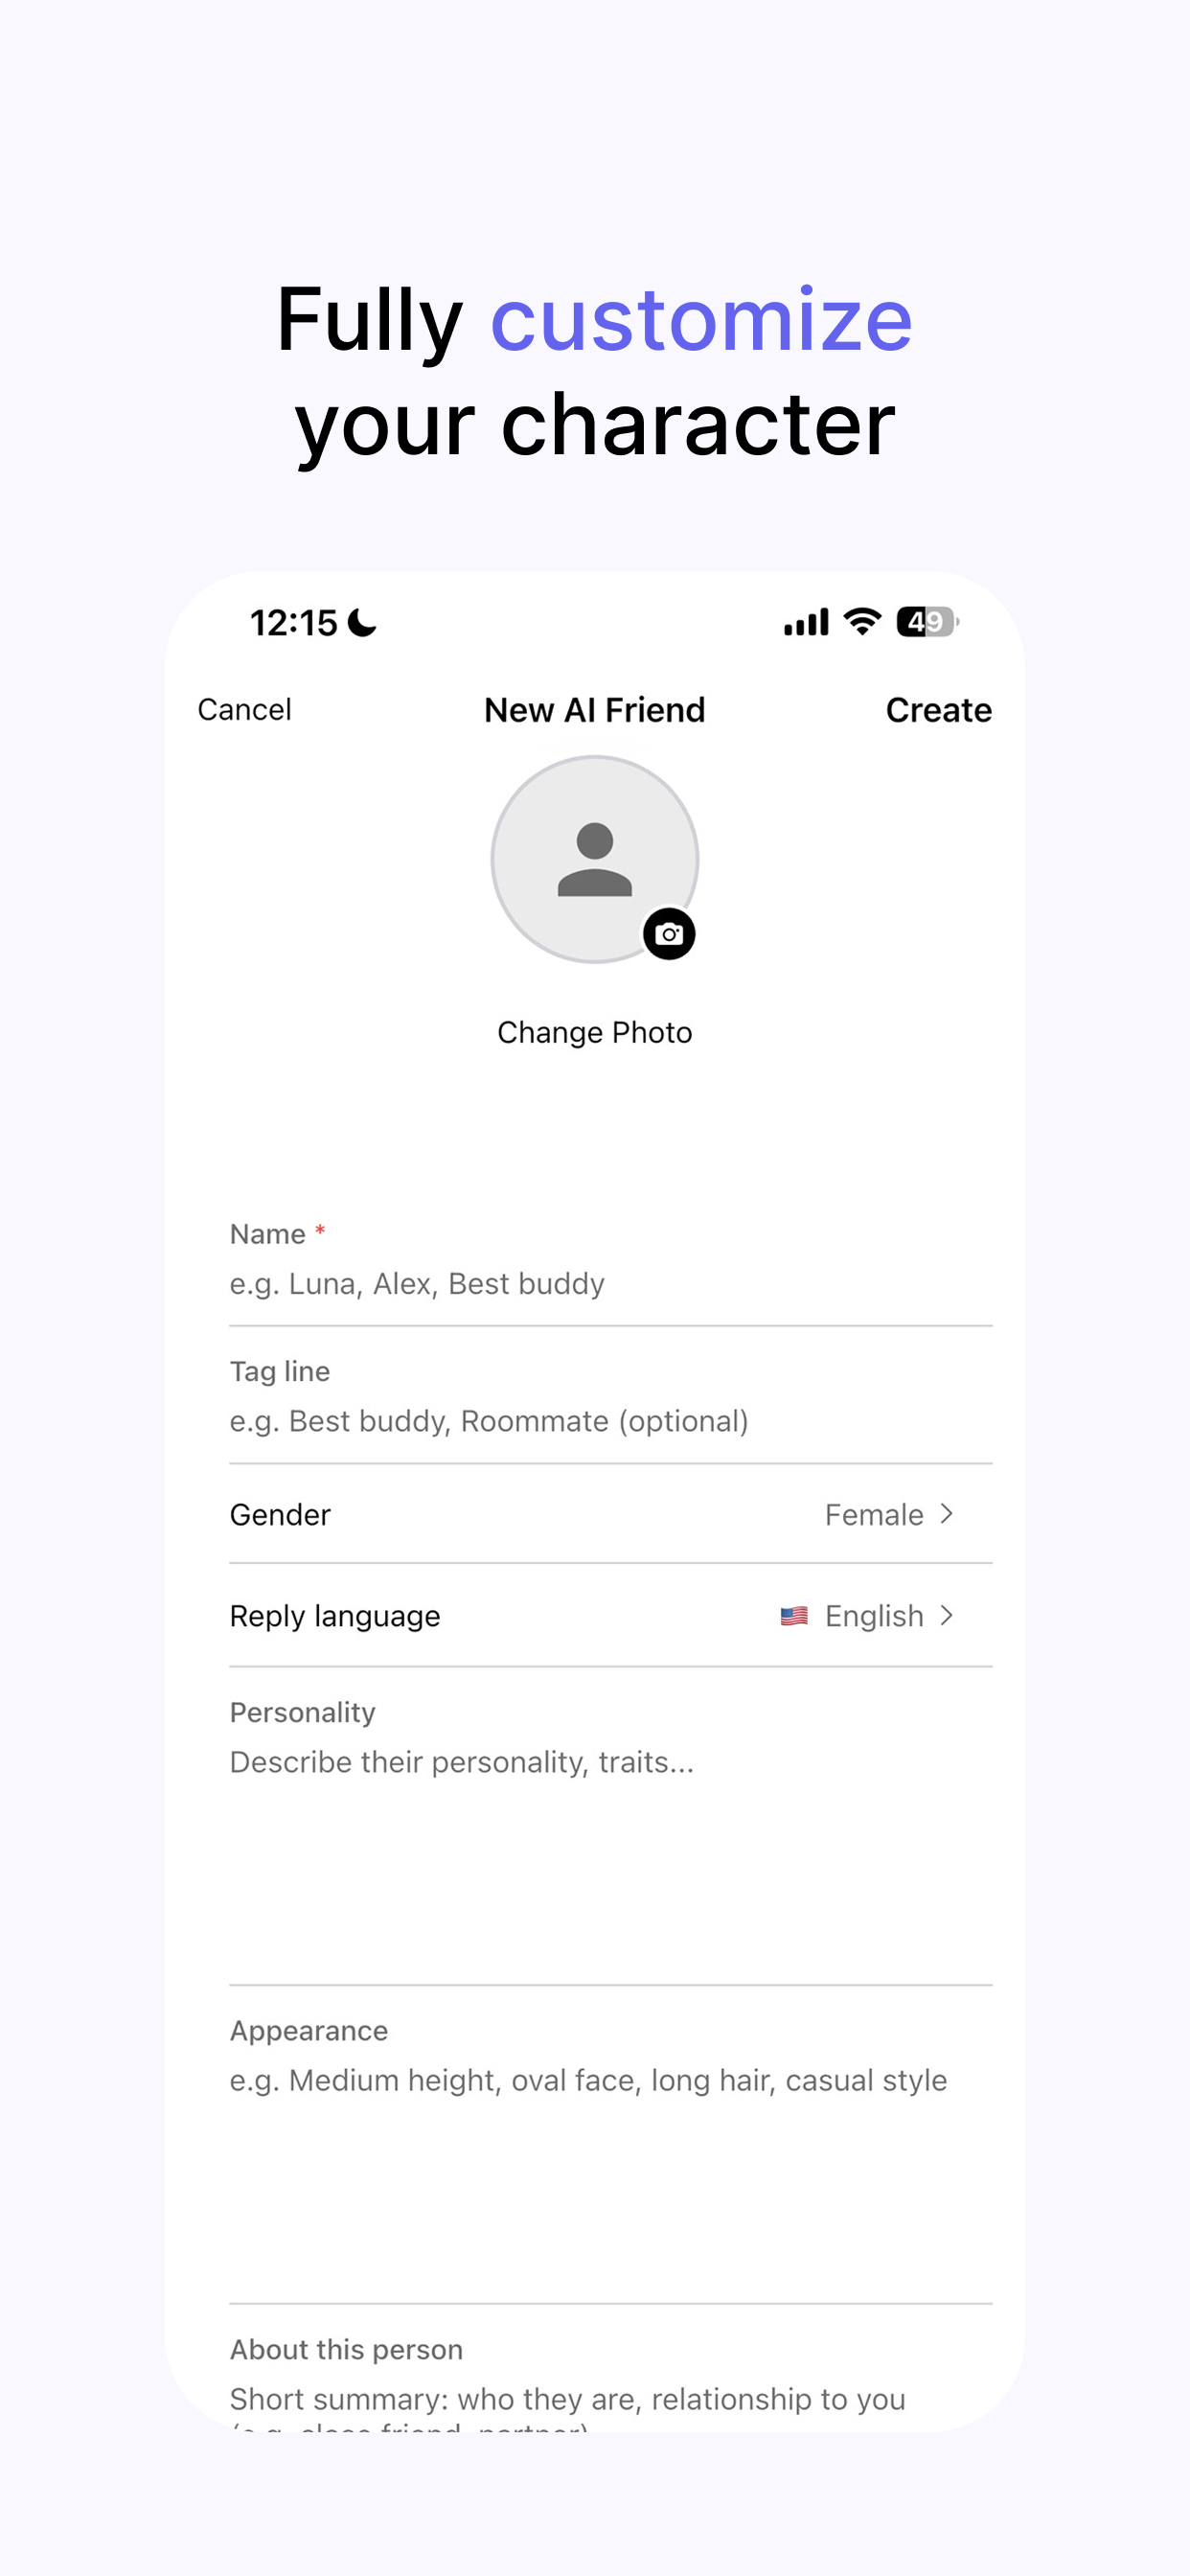Tap the avatar placeholder person icon
Image resolution: width=1190 pixels, height=2576 pixels.
(594, 858)
